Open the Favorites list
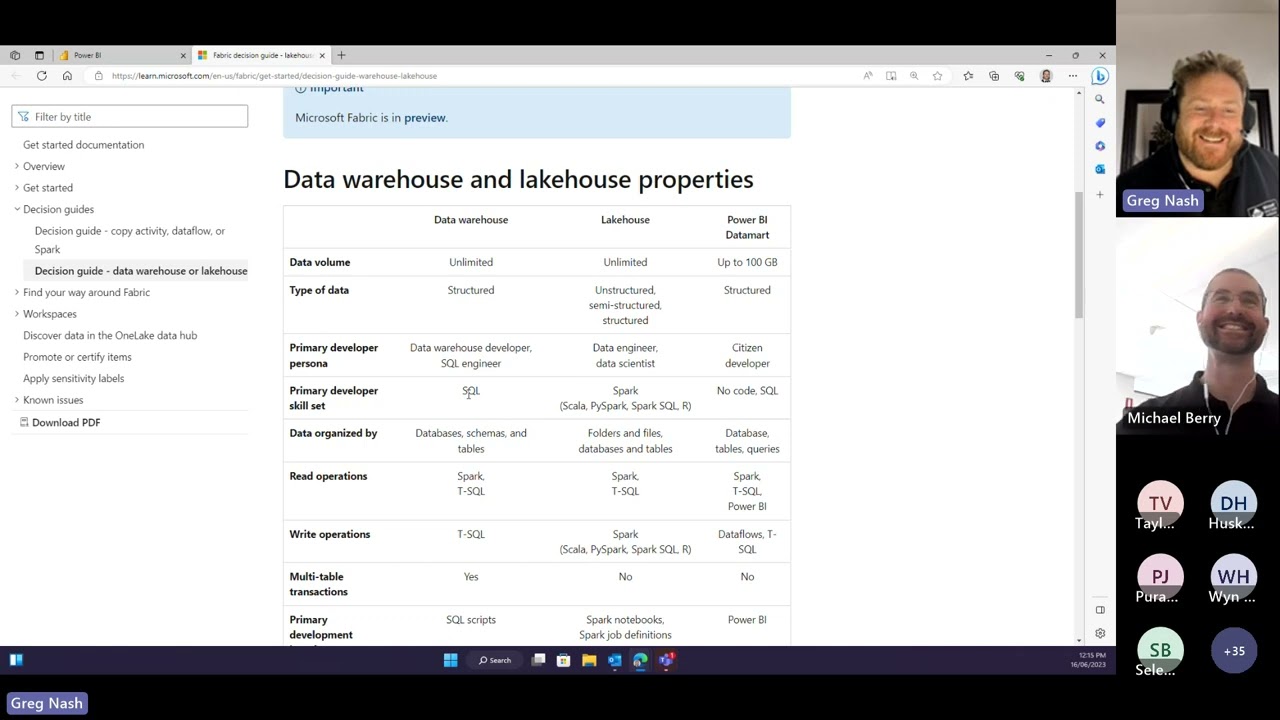The image size is (1280, 720). pos(968,76)
